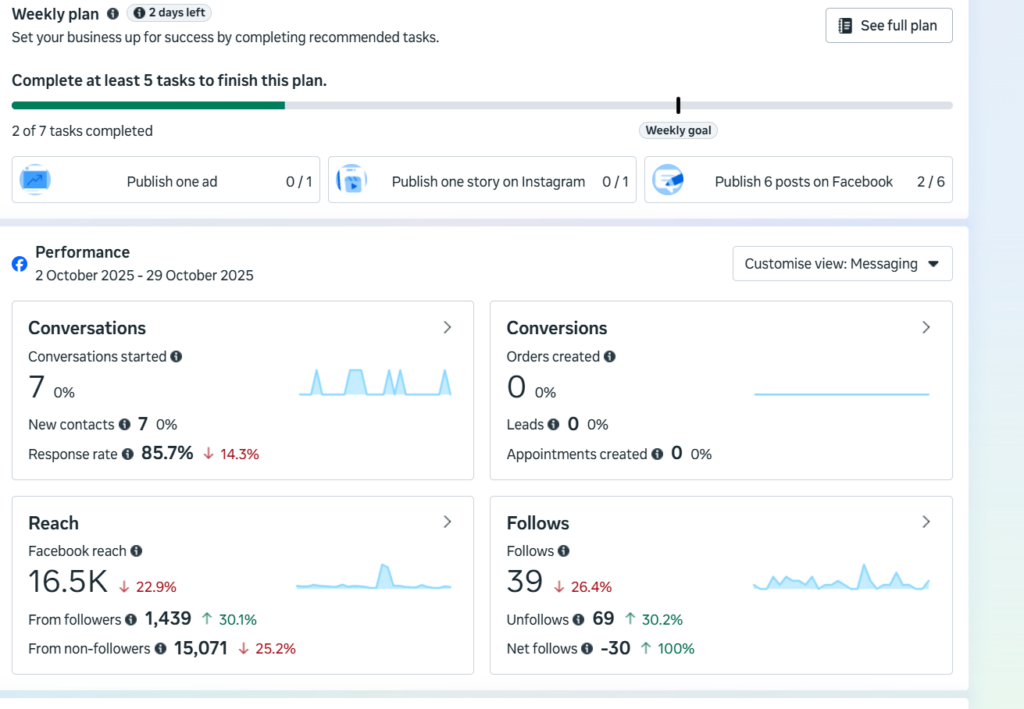The image size is (1024, 709).
Task: Click info icon next to Facebook reach
Action: [x=136, y=551]
